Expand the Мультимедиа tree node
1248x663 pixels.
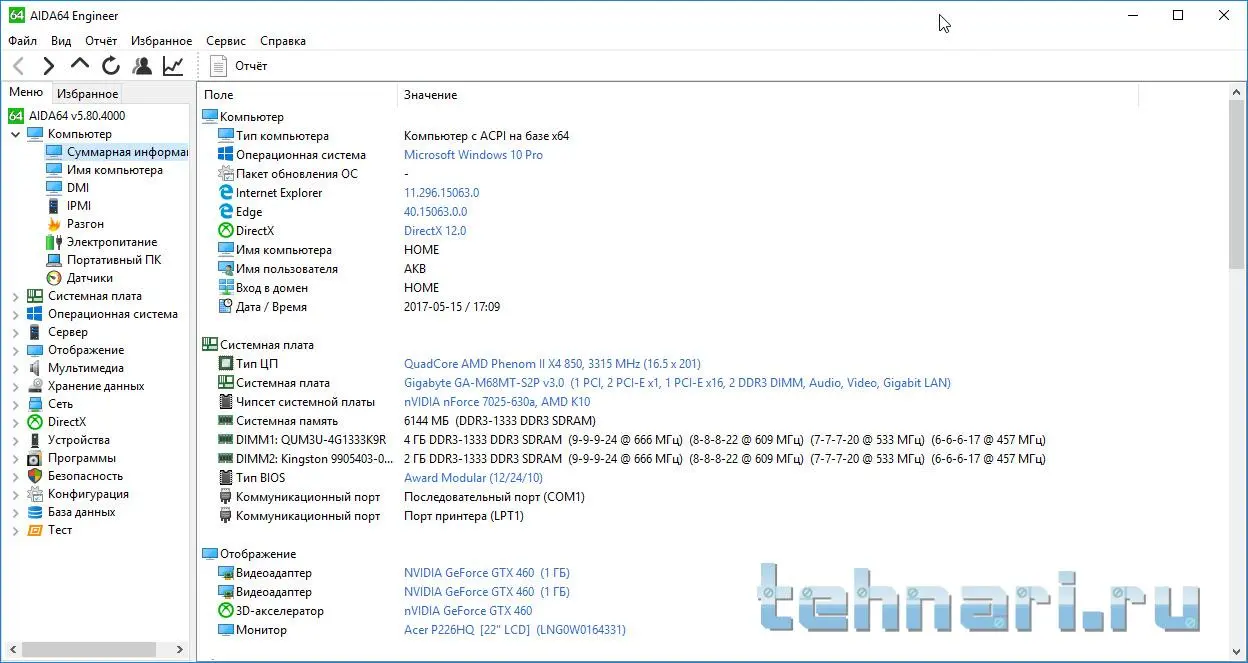(16, 368)
